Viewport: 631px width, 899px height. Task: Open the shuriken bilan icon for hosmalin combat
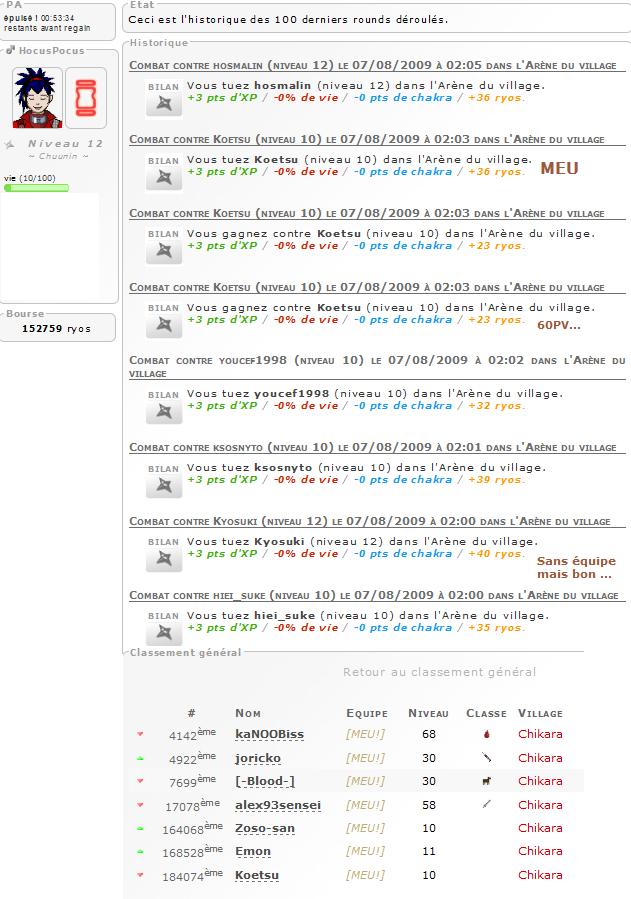pyautogui.click(x=164, y=104)
